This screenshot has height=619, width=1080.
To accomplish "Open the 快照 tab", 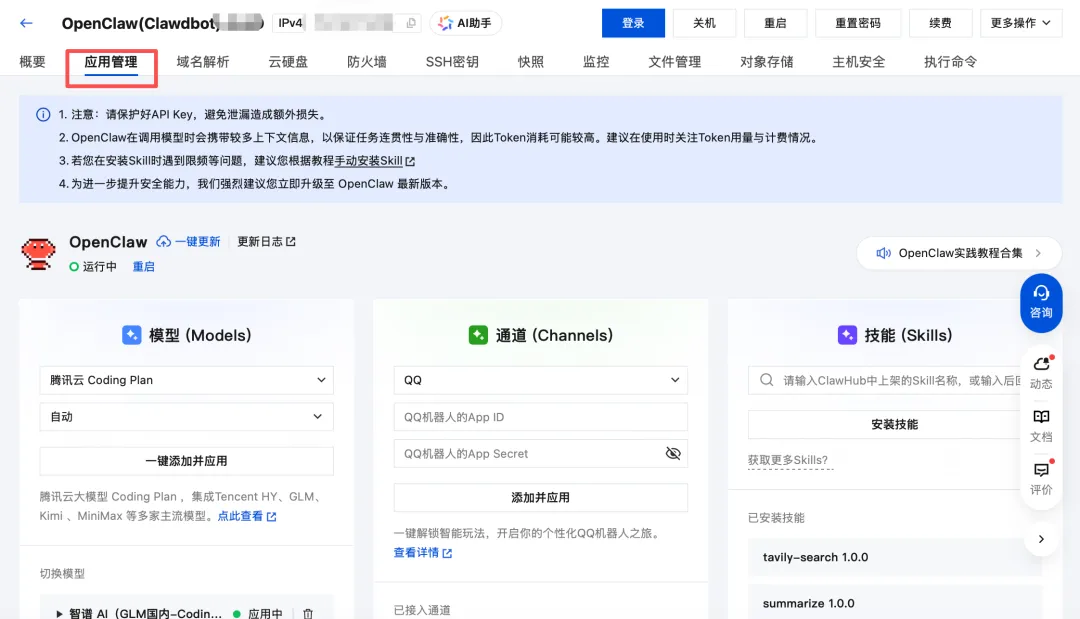I will pos(530,62).
